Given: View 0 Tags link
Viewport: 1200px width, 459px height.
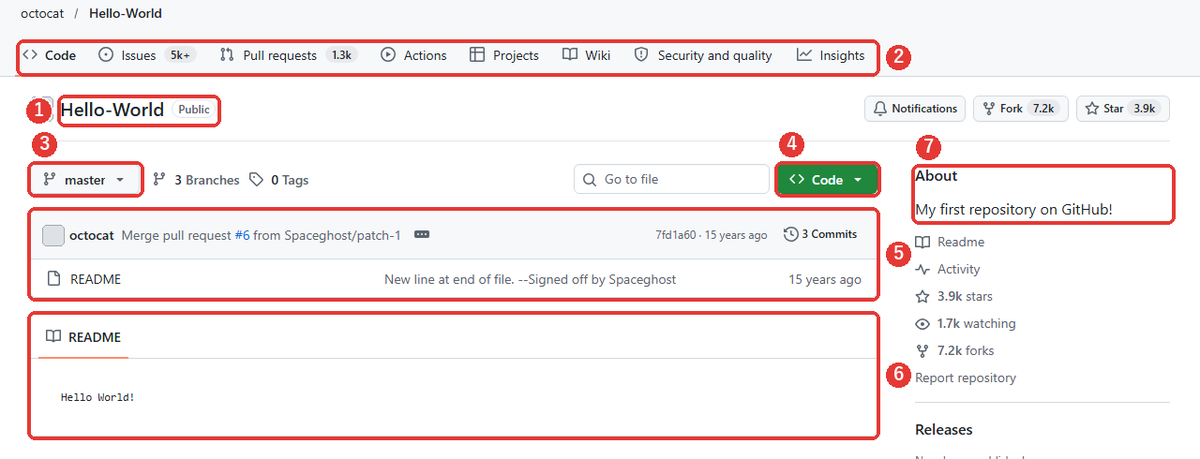Looking at the screenshot, I should click(x=279, y=180).
